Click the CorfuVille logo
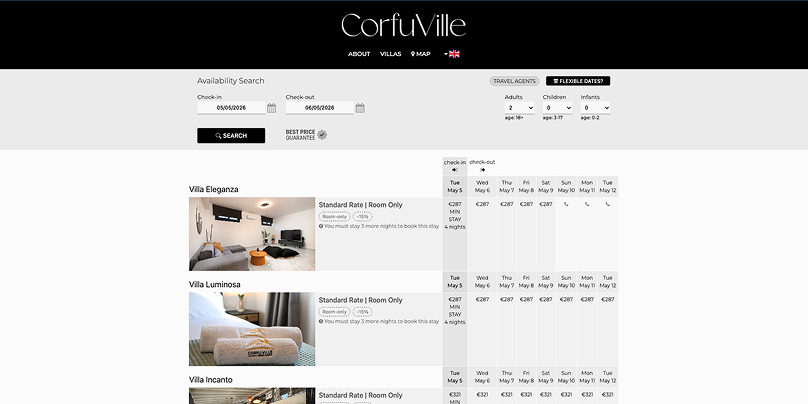 tap(403, 25)
